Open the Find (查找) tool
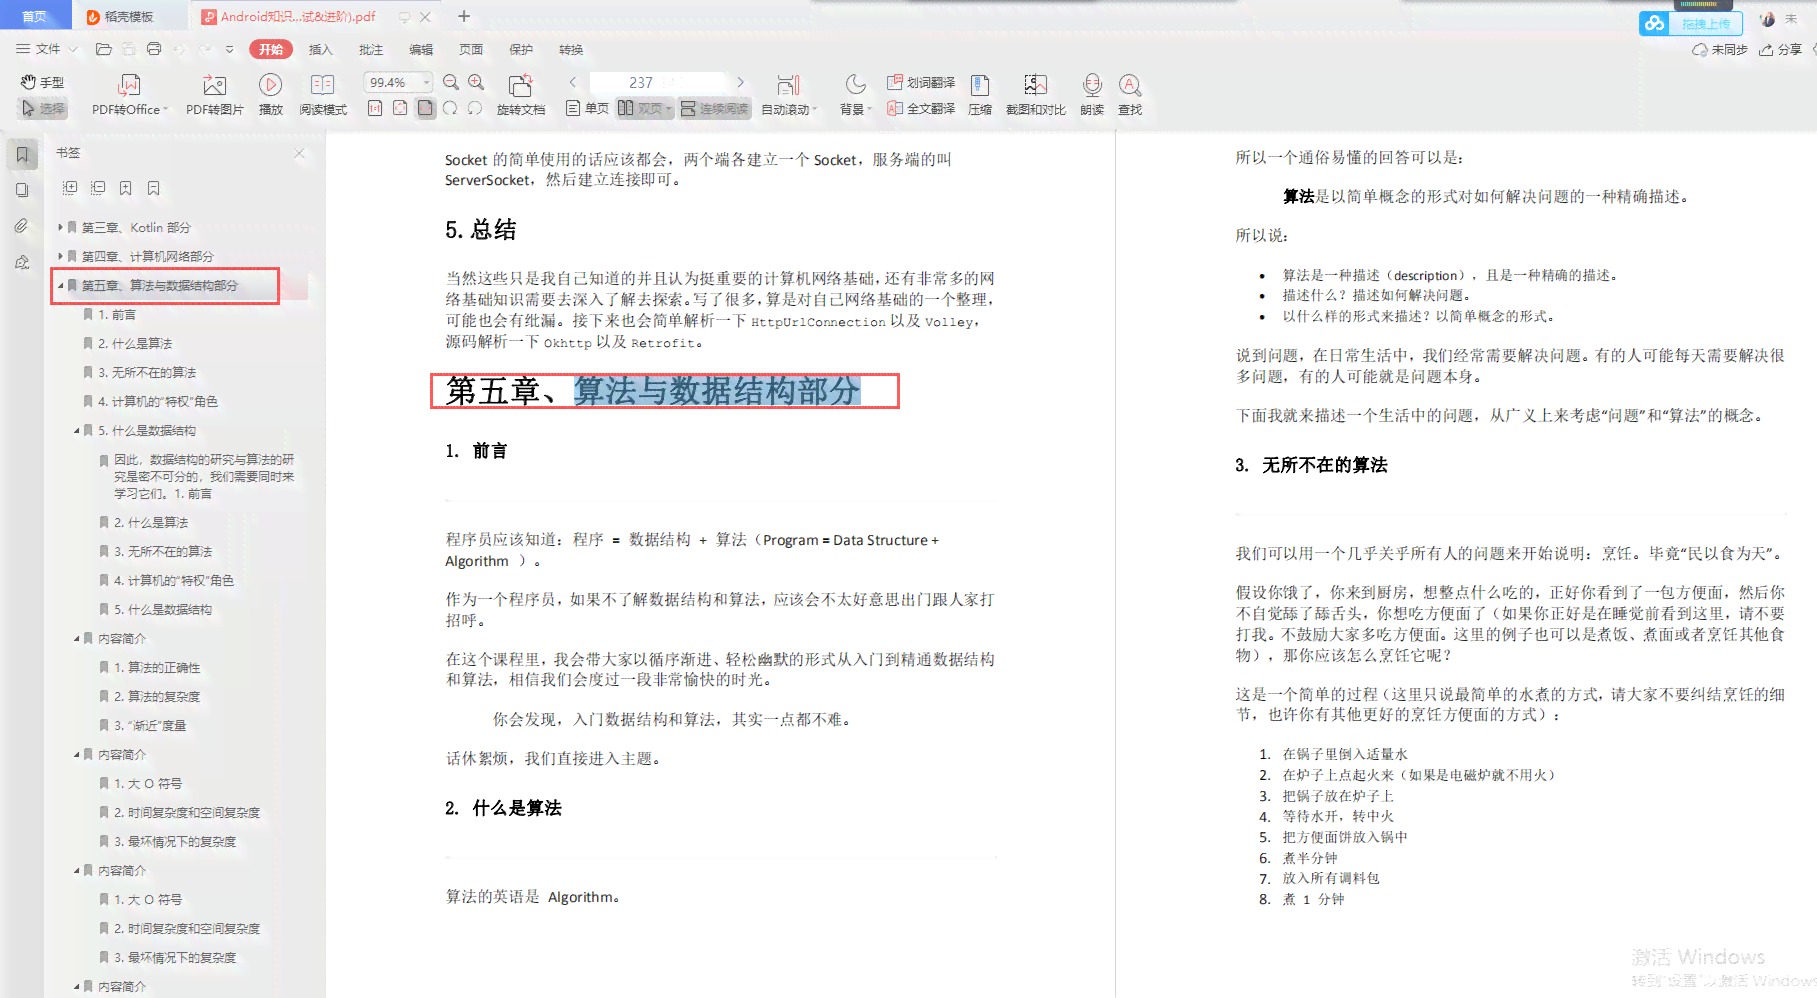The width and height of the screenshot is (1817, 998). [x=1130, y=96]
